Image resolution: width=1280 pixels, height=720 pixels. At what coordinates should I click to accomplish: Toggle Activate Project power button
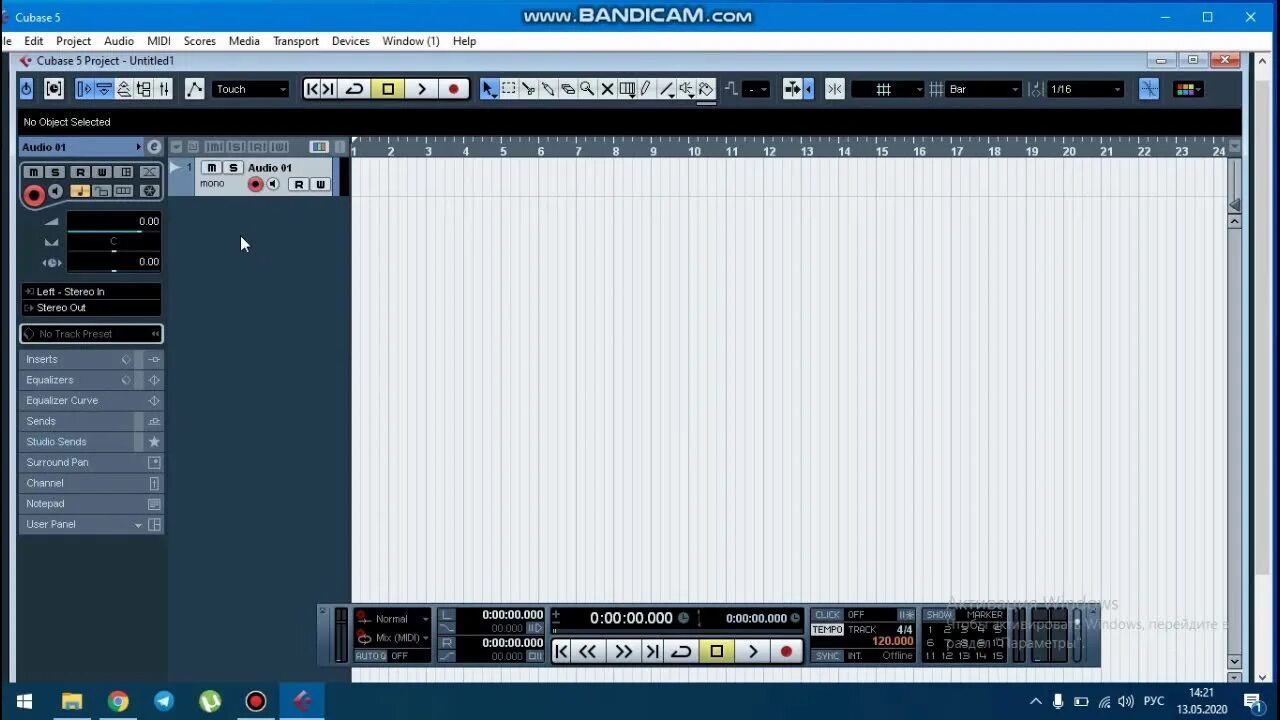coord(26,89)
